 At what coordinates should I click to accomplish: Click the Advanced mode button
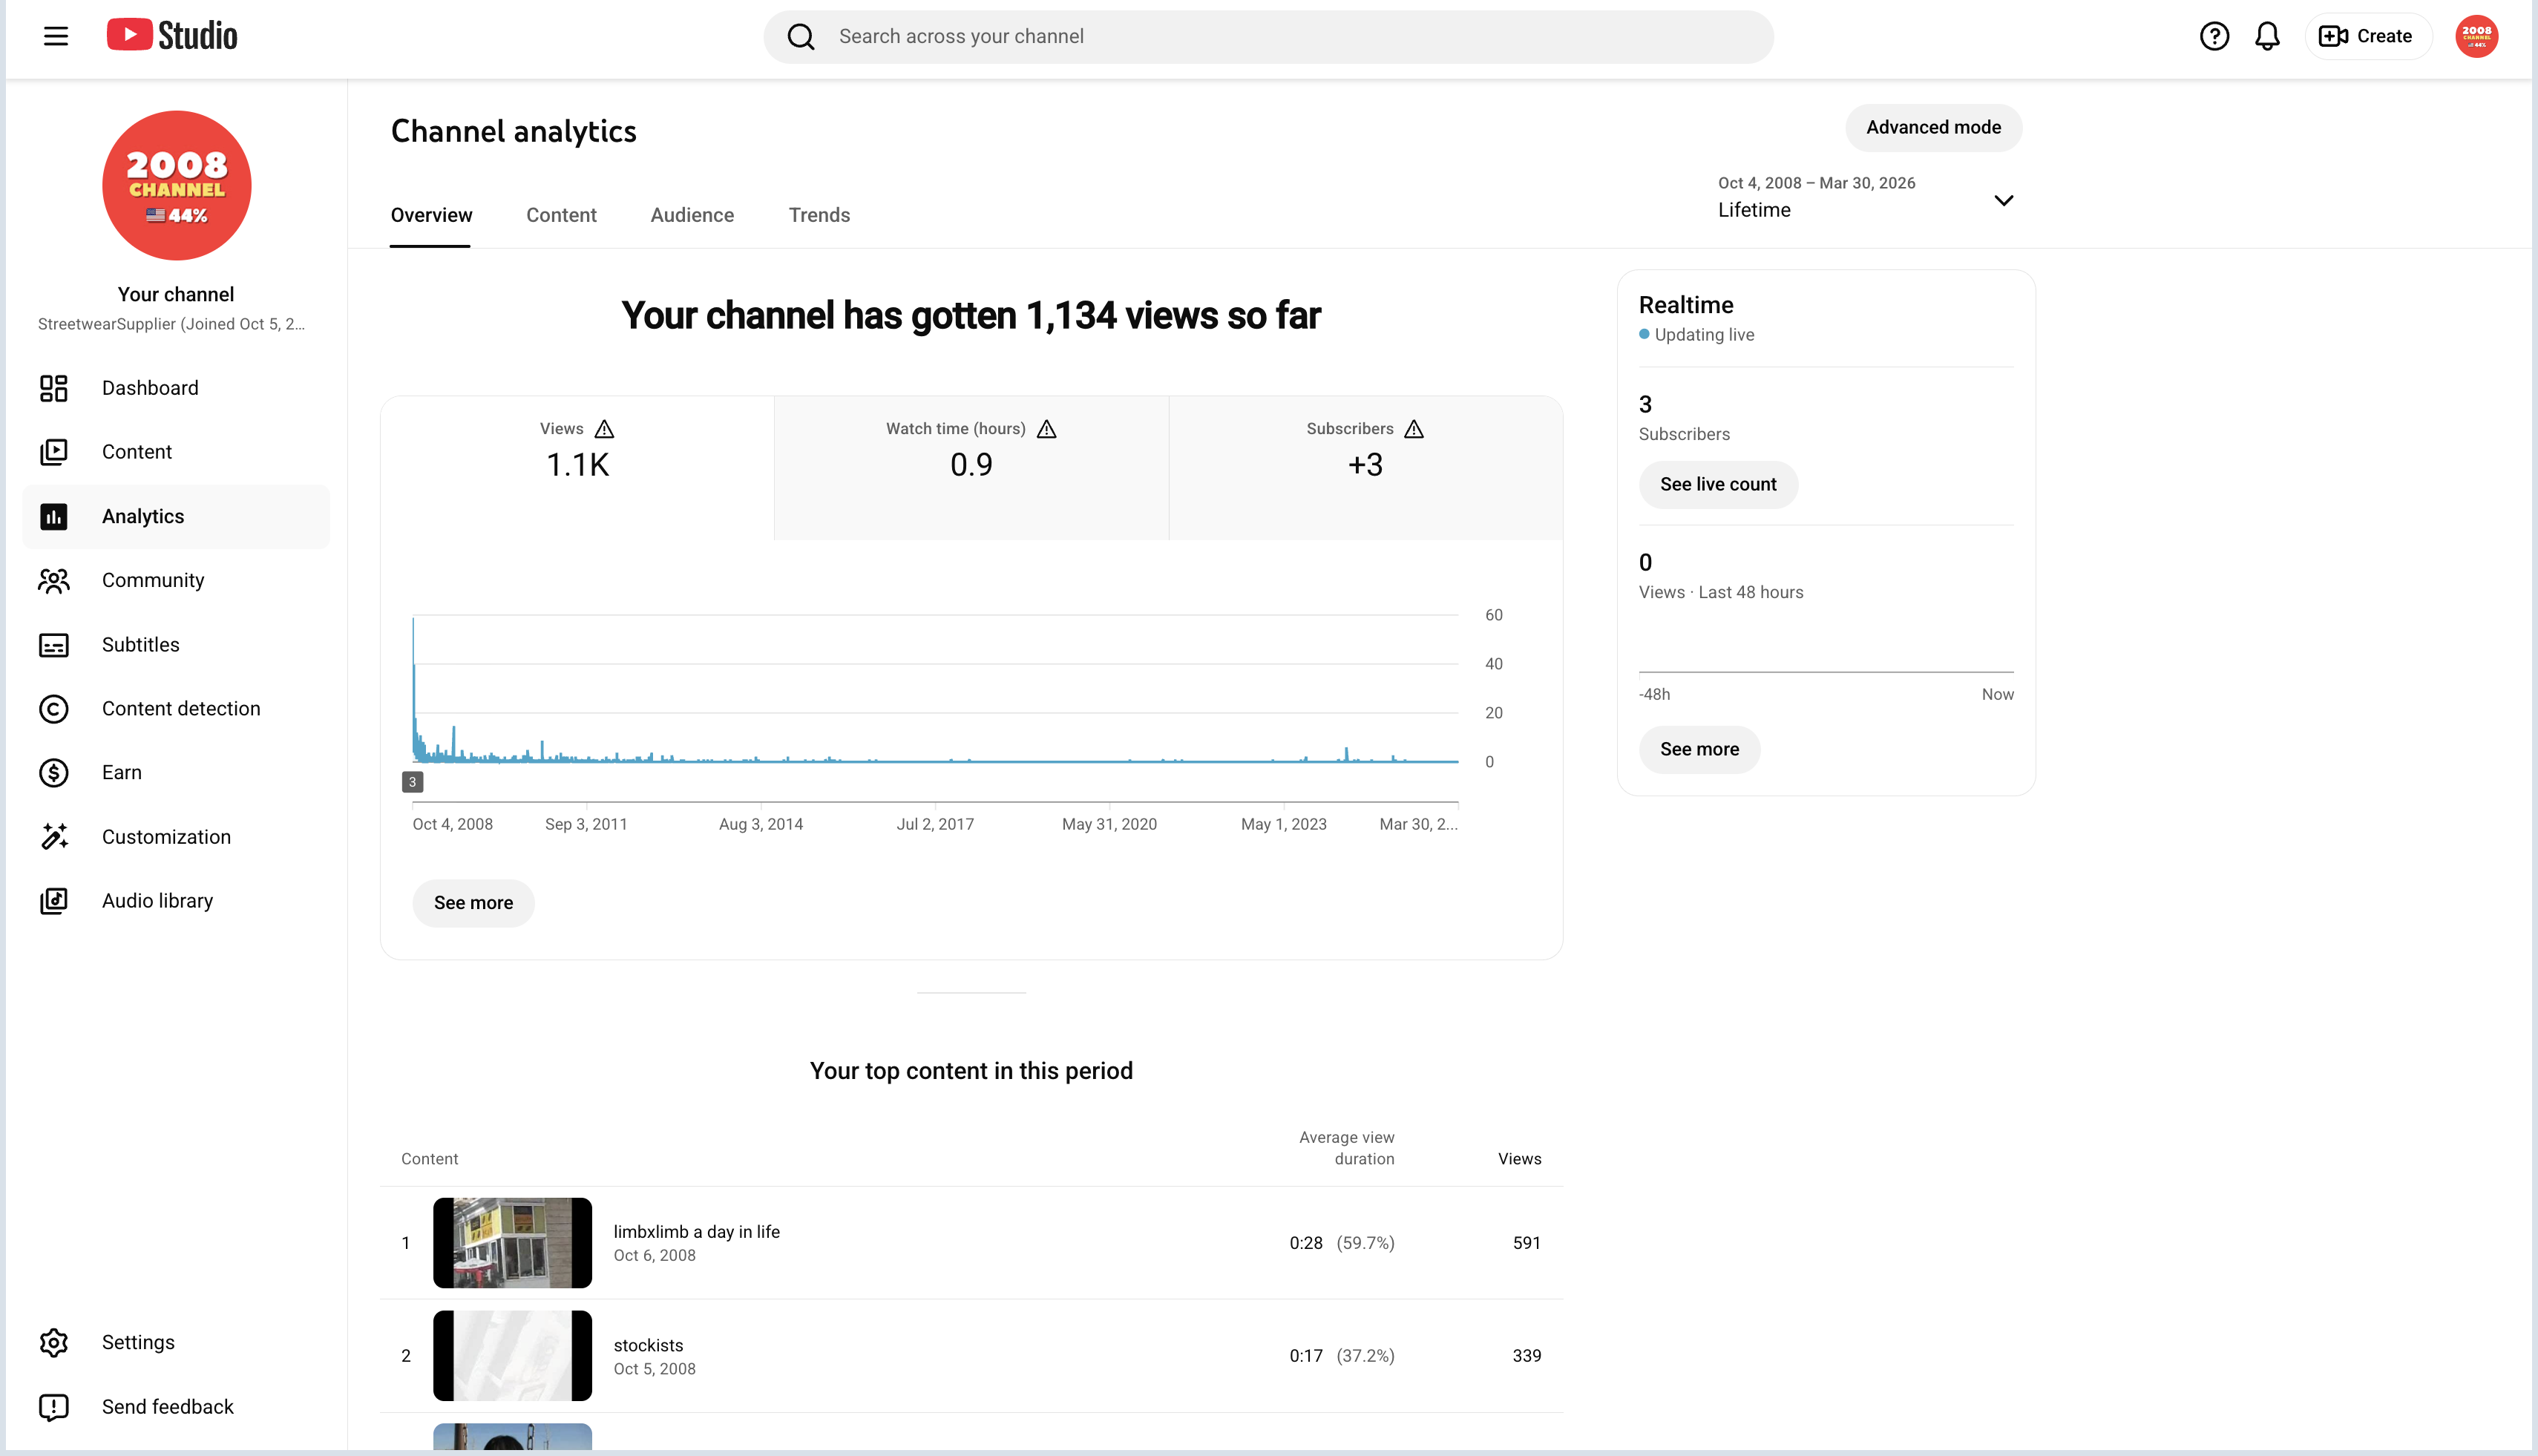coord(1933,128)
